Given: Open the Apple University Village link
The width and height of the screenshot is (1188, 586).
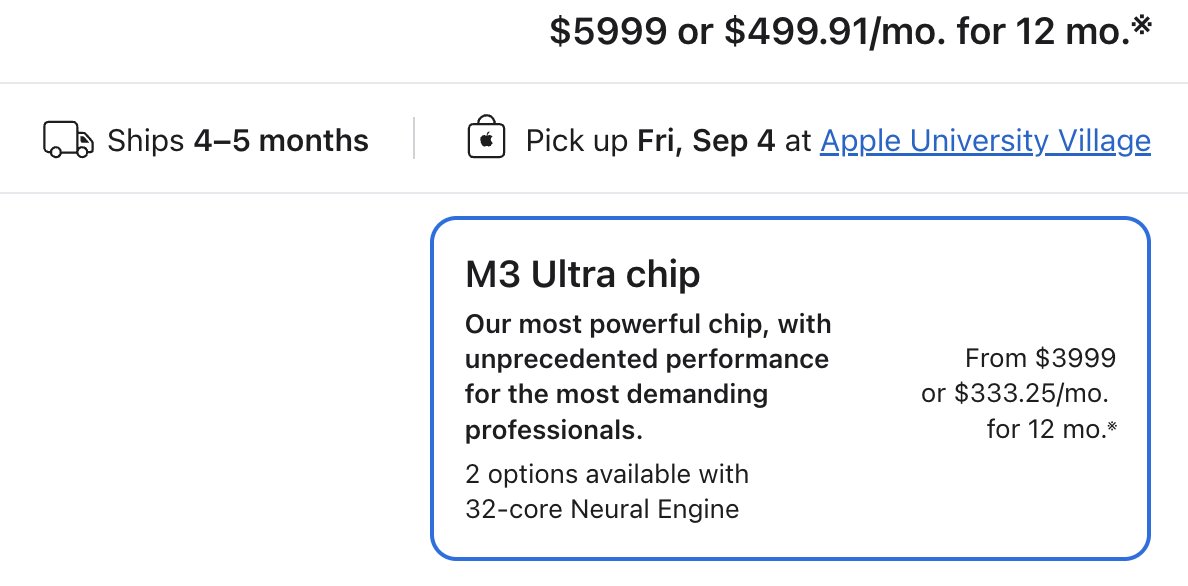Looking at the screenshot, I should coord(985,141).
